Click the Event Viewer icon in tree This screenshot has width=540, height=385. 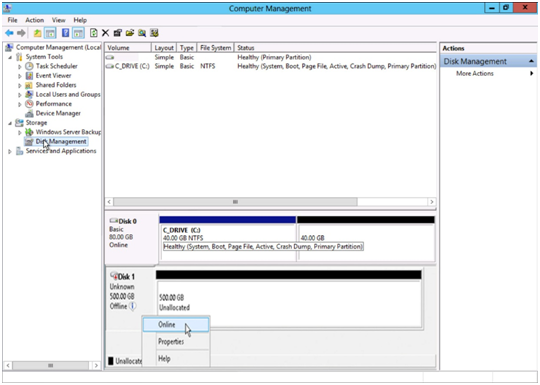tap(30, 75)
